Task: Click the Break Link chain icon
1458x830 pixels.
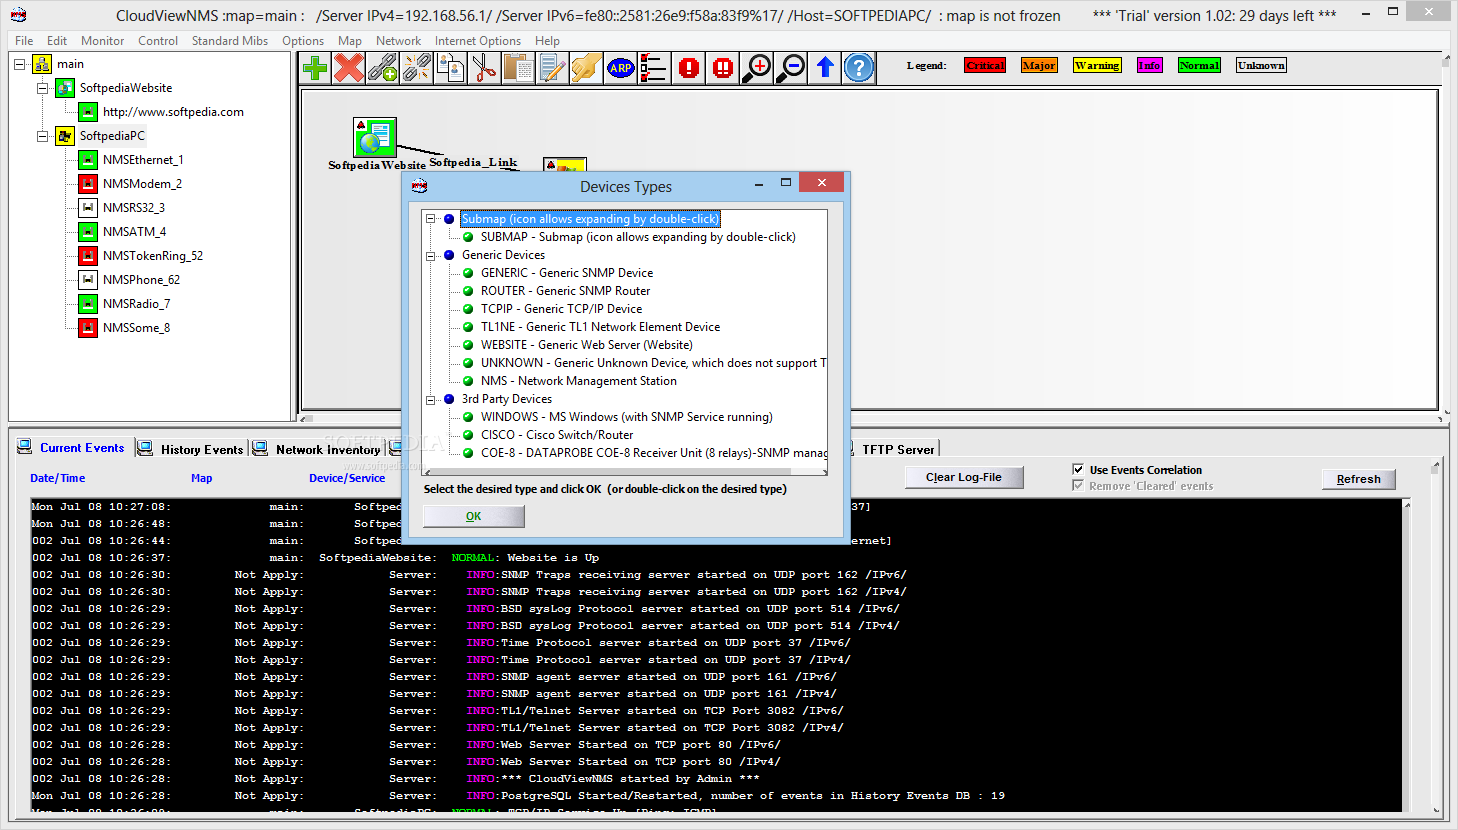Action: (417, 68)
